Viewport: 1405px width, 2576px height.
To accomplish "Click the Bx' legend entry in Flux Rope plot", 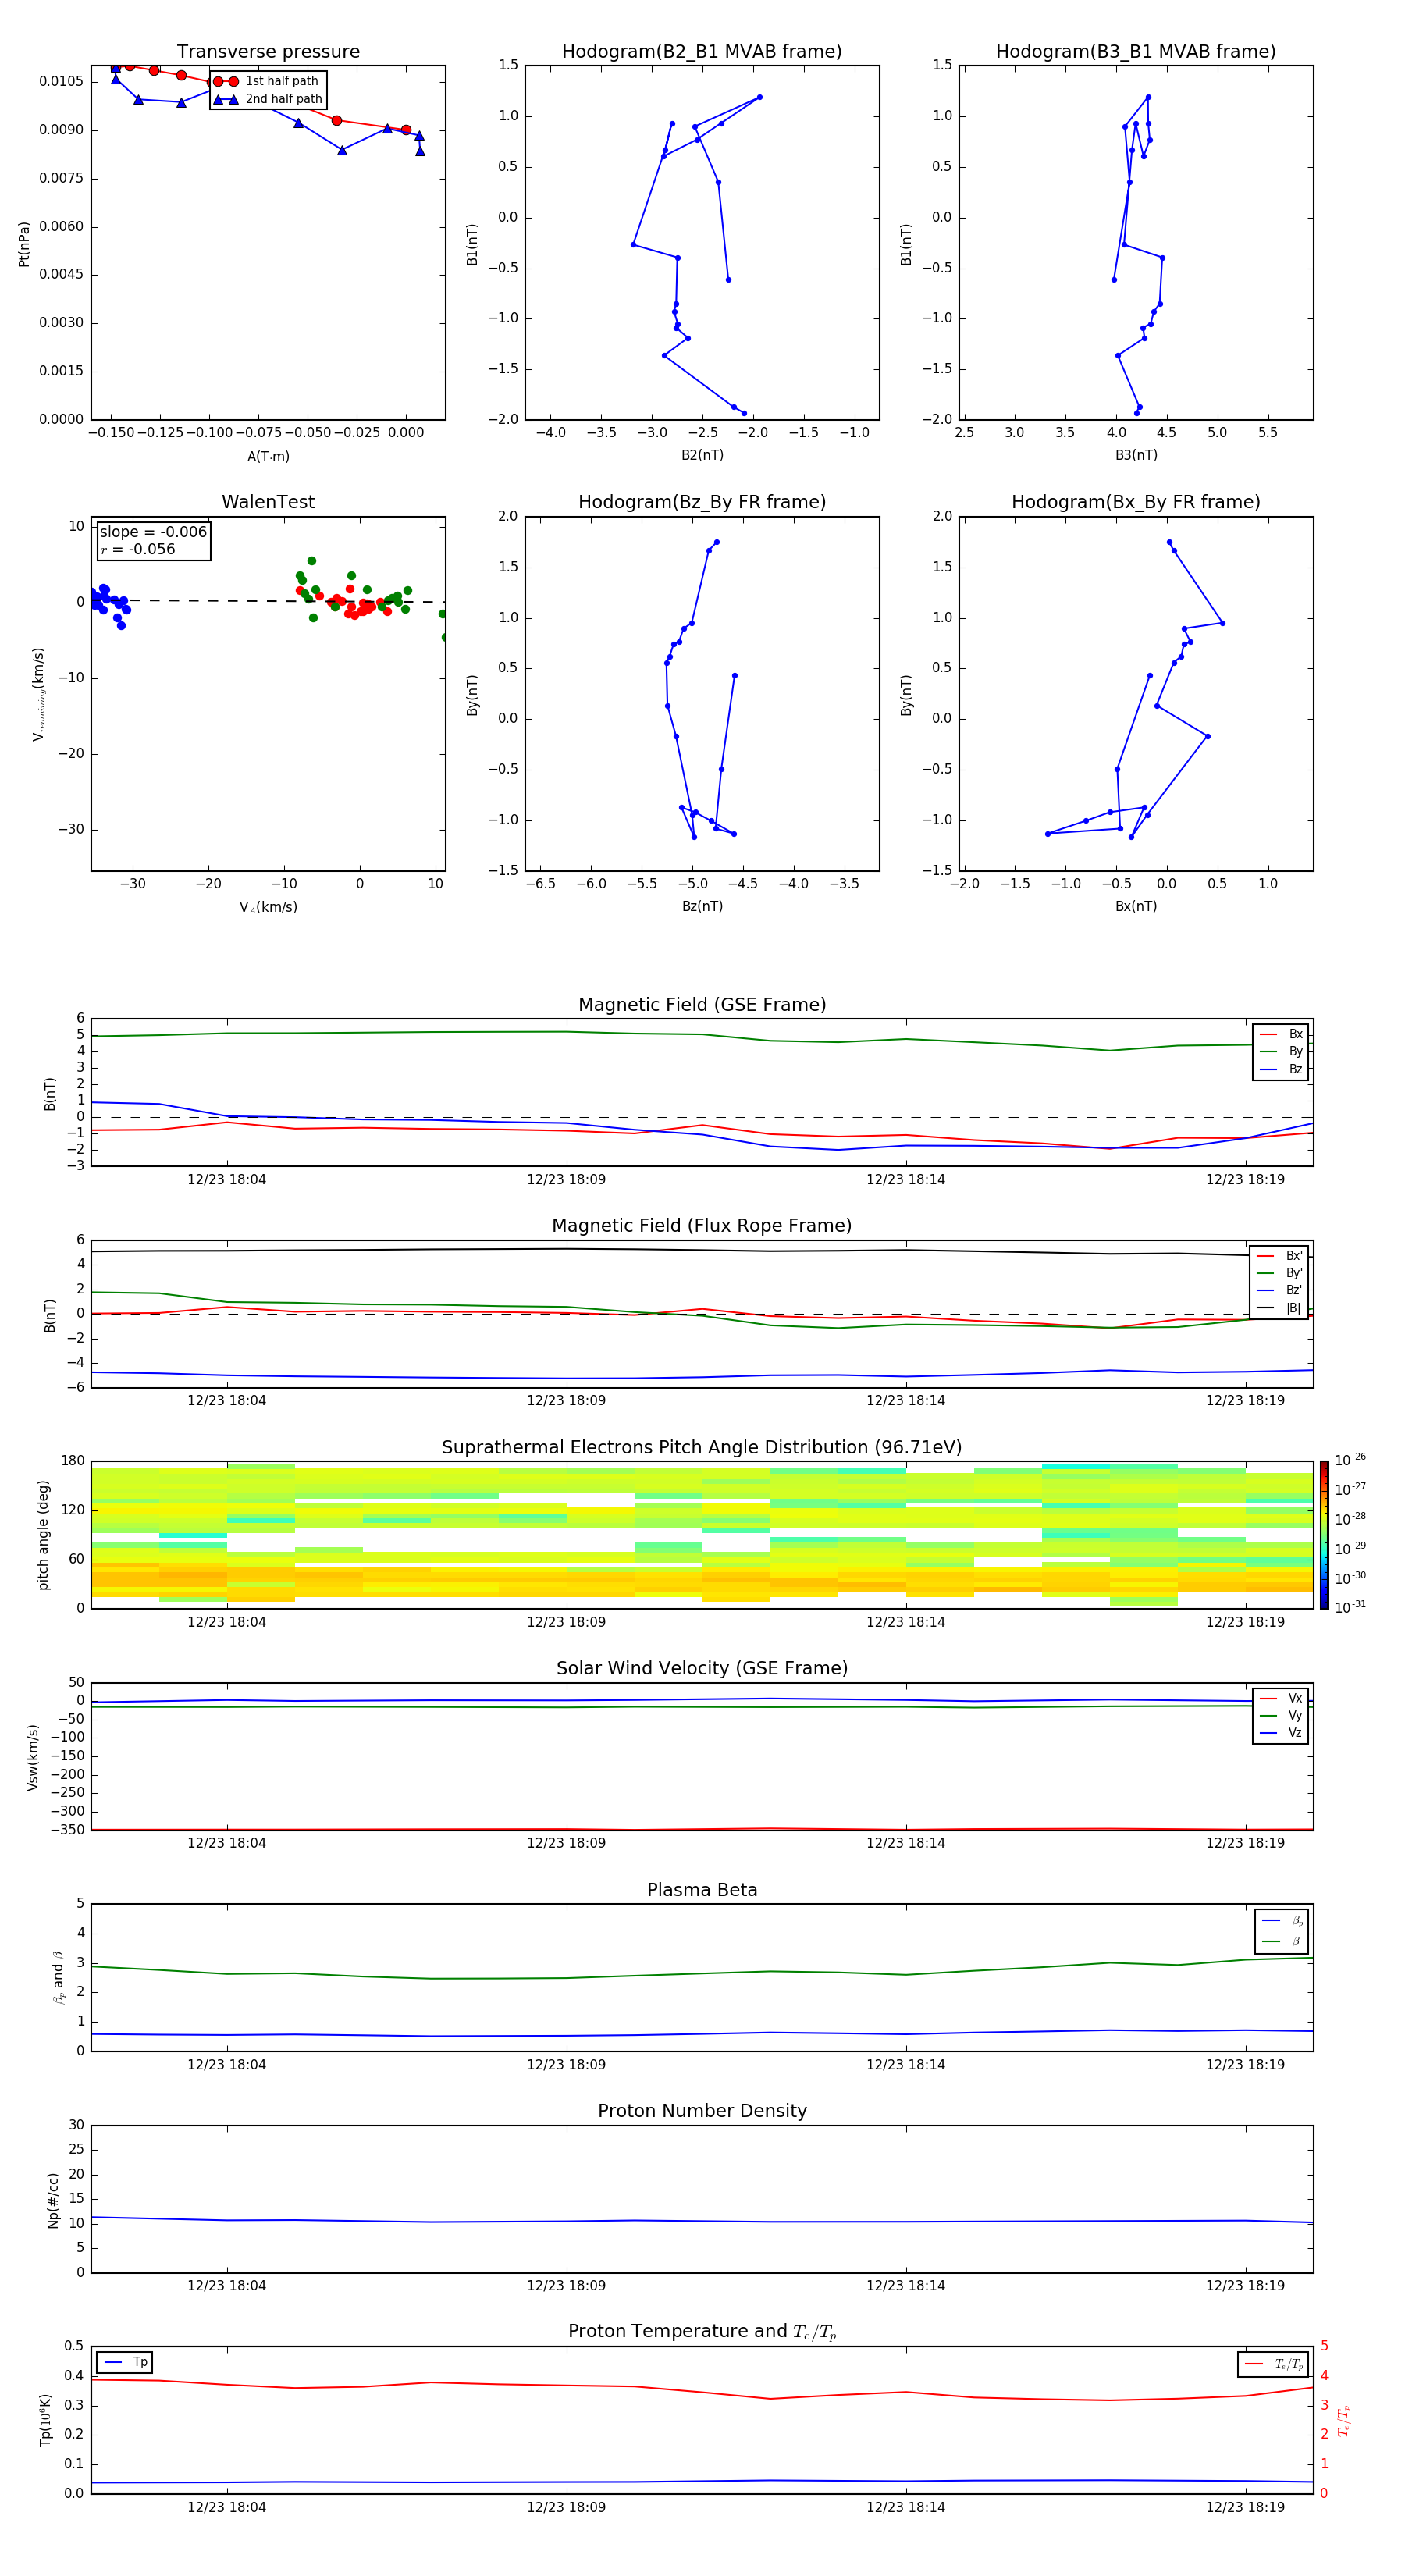I will [x=1279, y=1256].
